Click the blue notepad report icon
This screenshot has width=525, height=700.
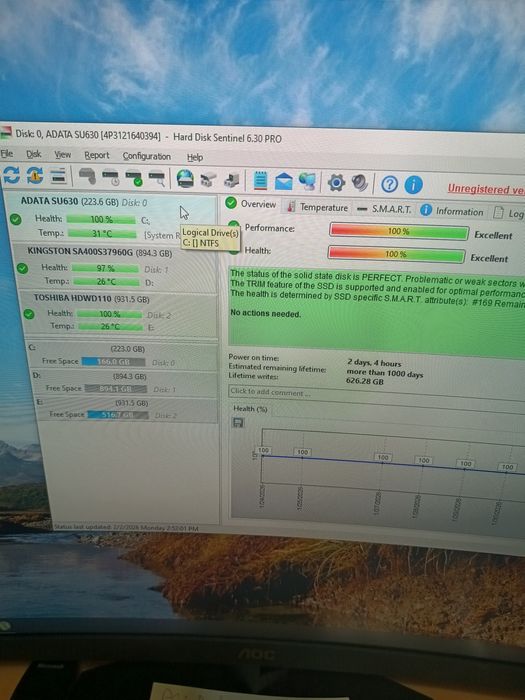tap(260, 180)
